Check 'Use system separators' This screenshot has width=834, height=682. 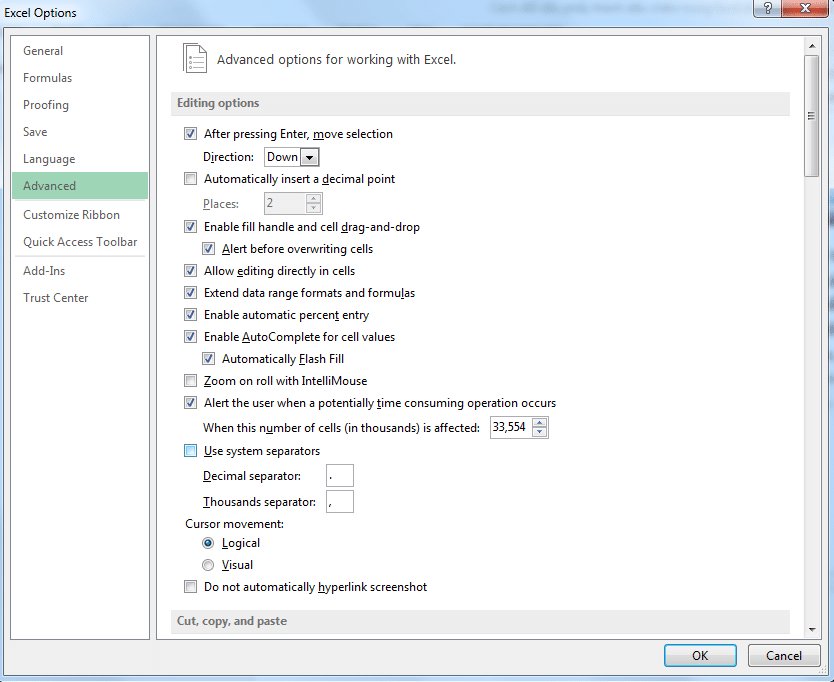[x=190, y=451]
